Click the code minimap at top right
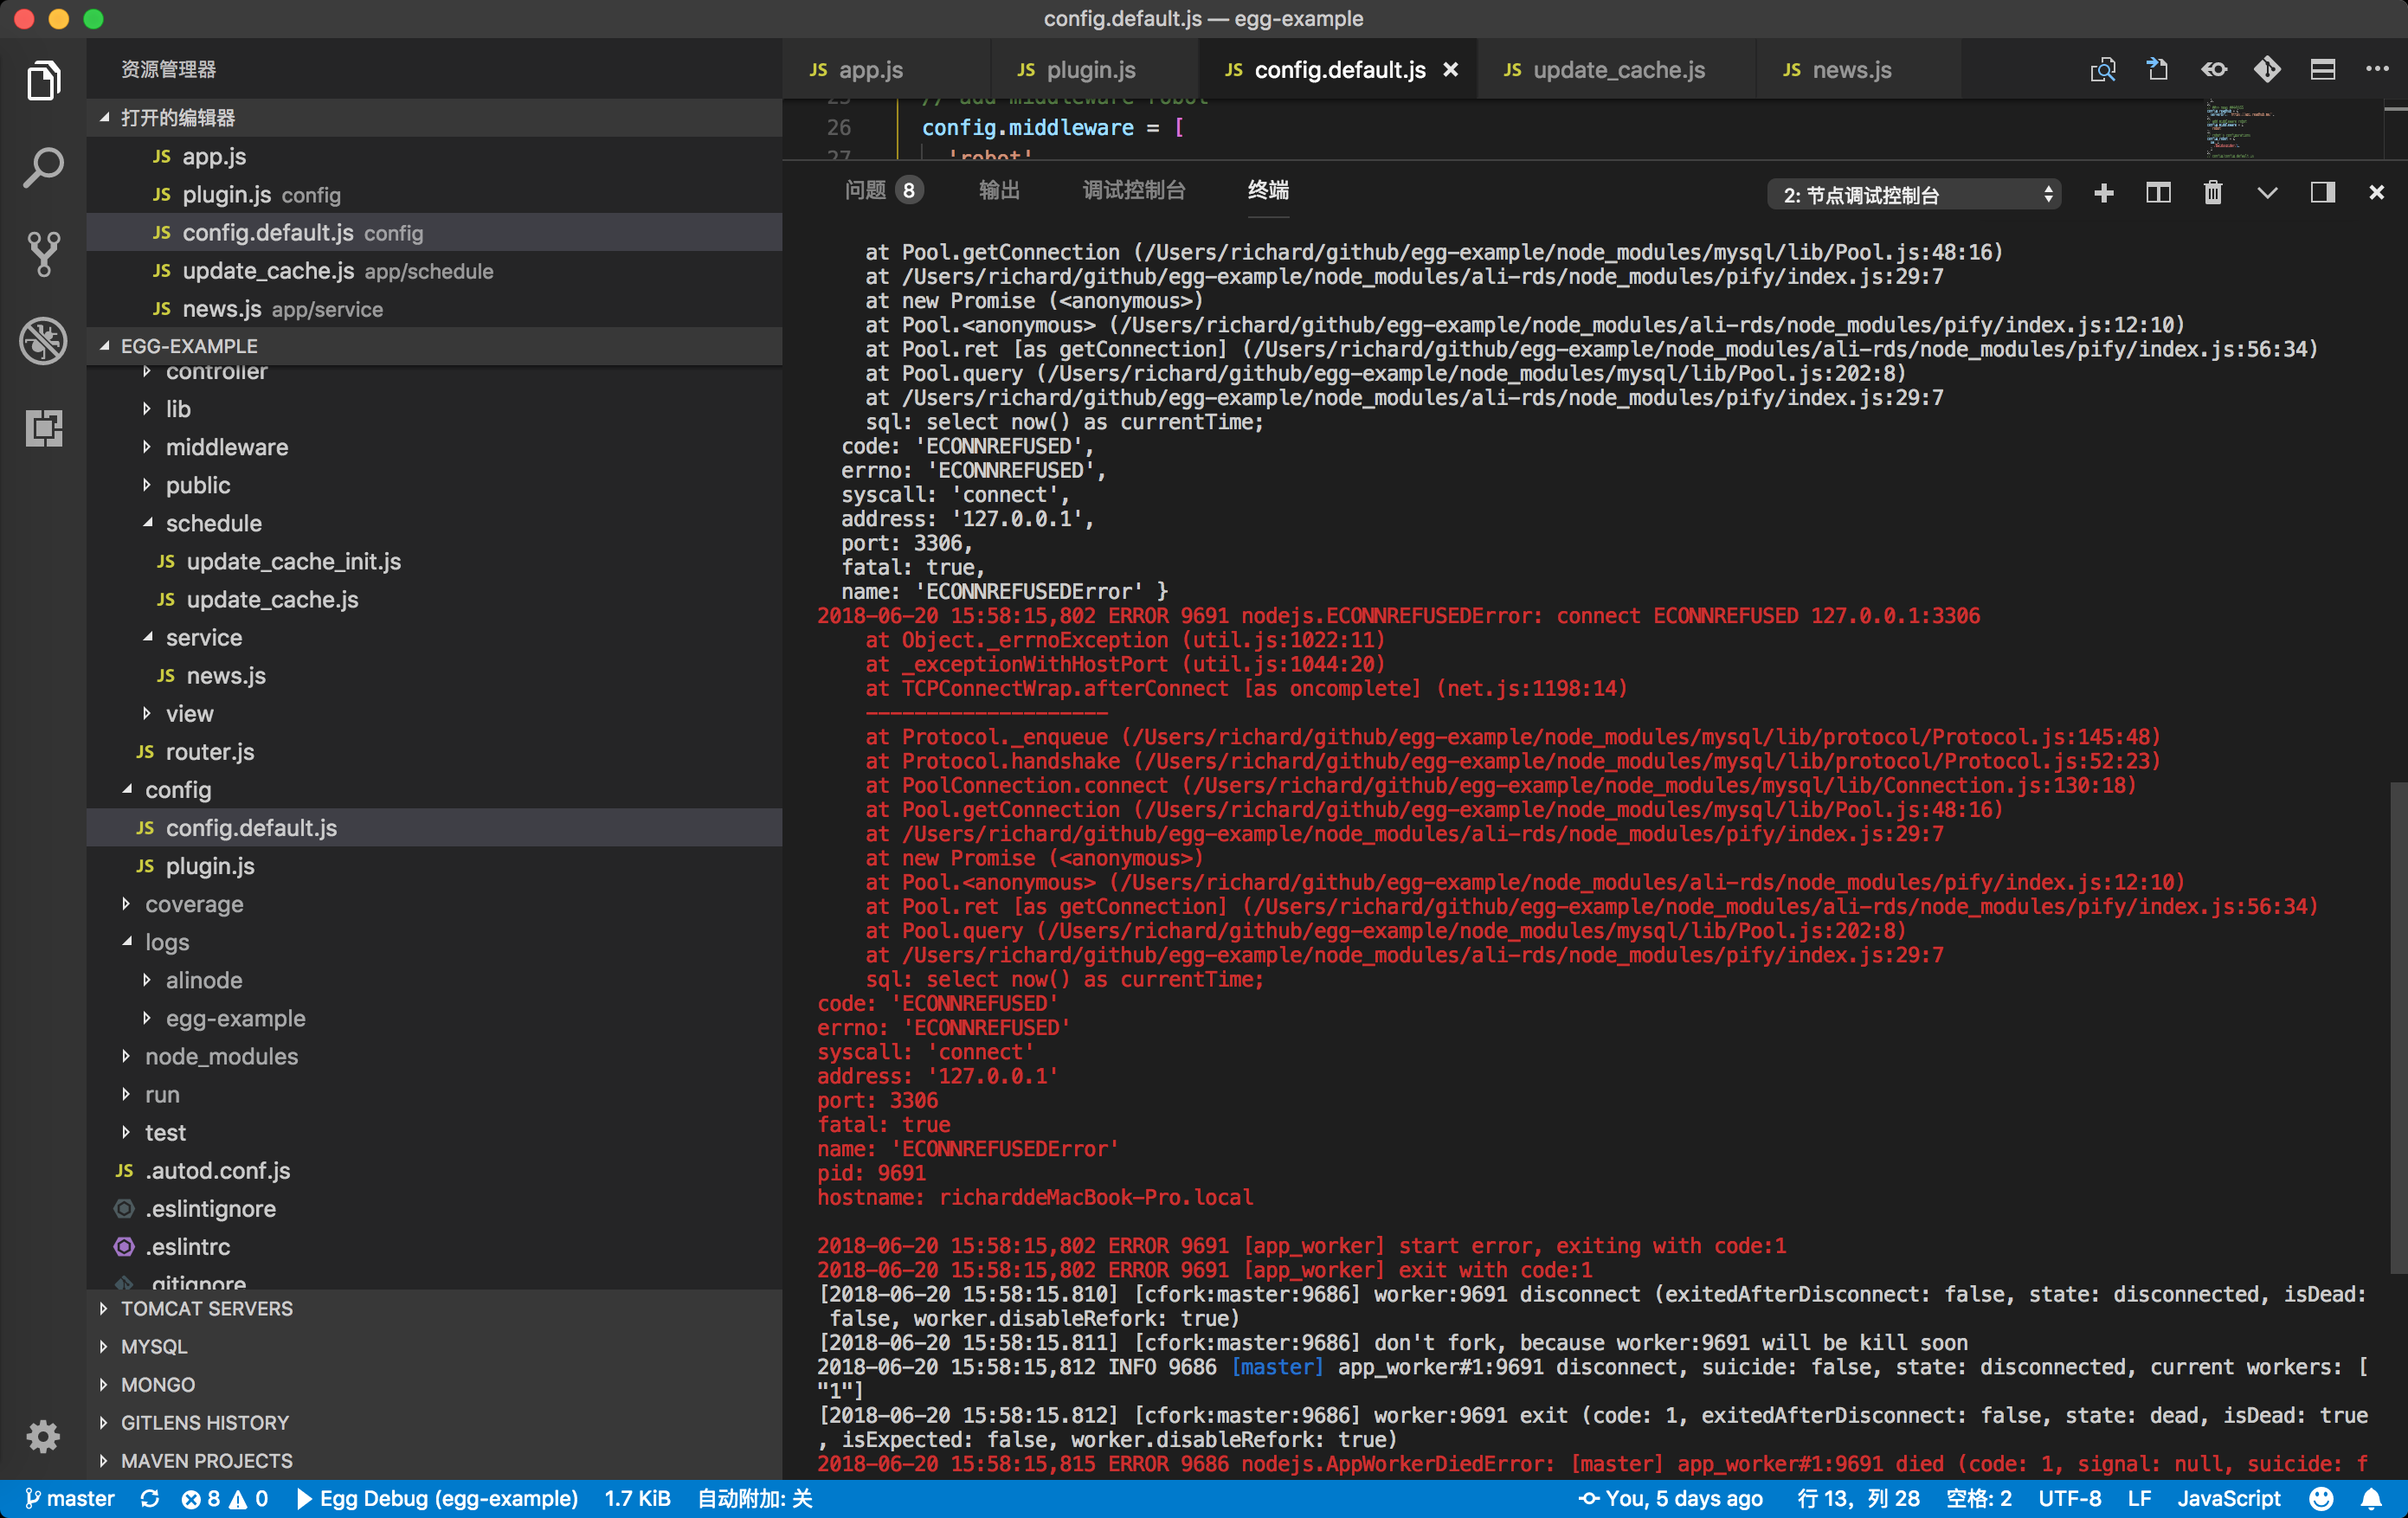This screenshot has height=1518, width=2408. [x=2240, y=130]
